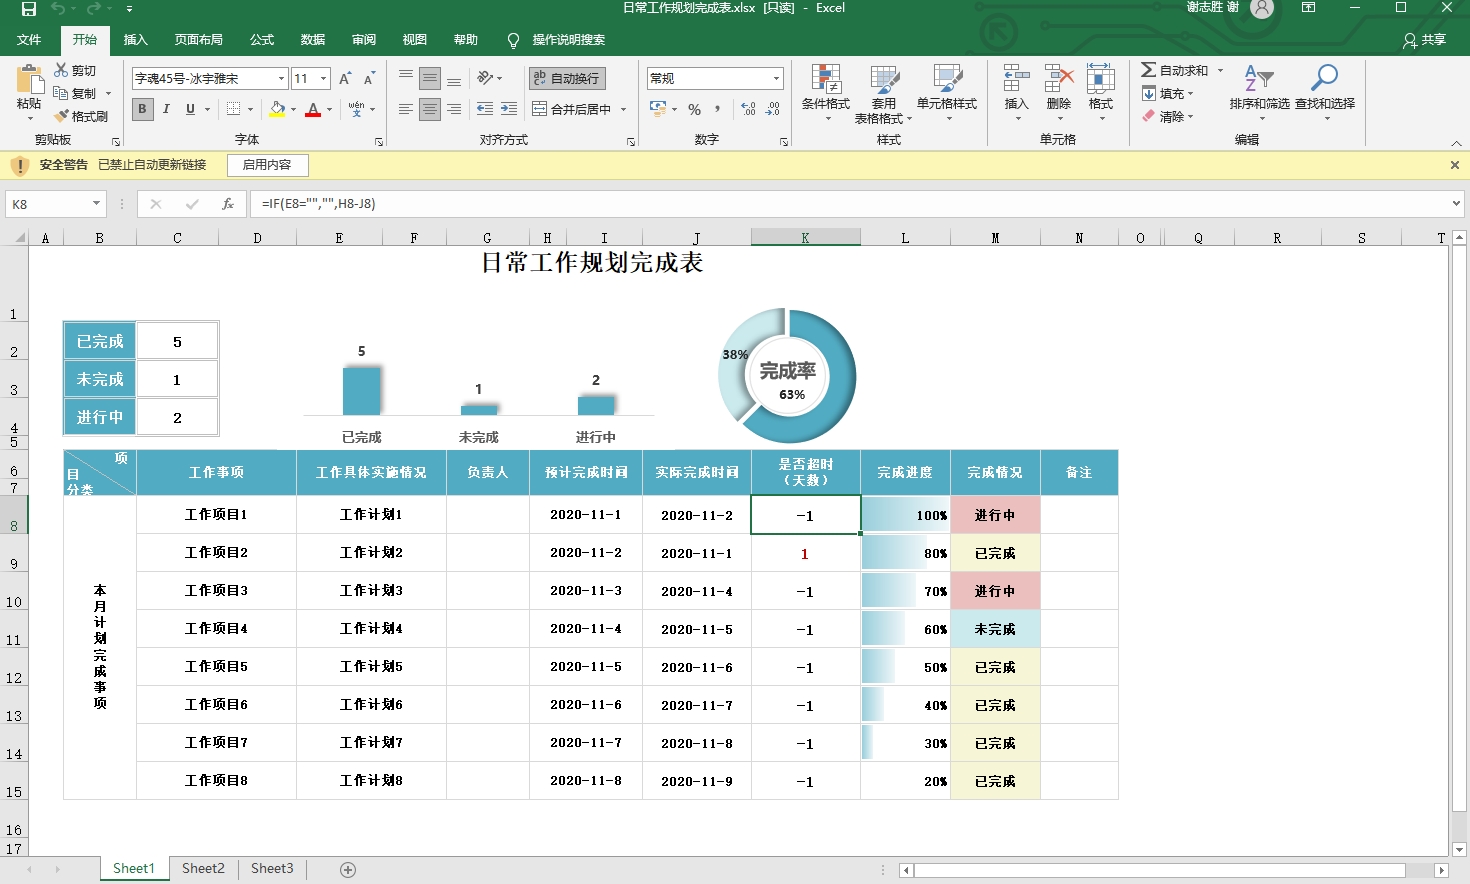Open the number format (常规) dropdown
The width and height of the screenshot is (1470, 884).
776,78
